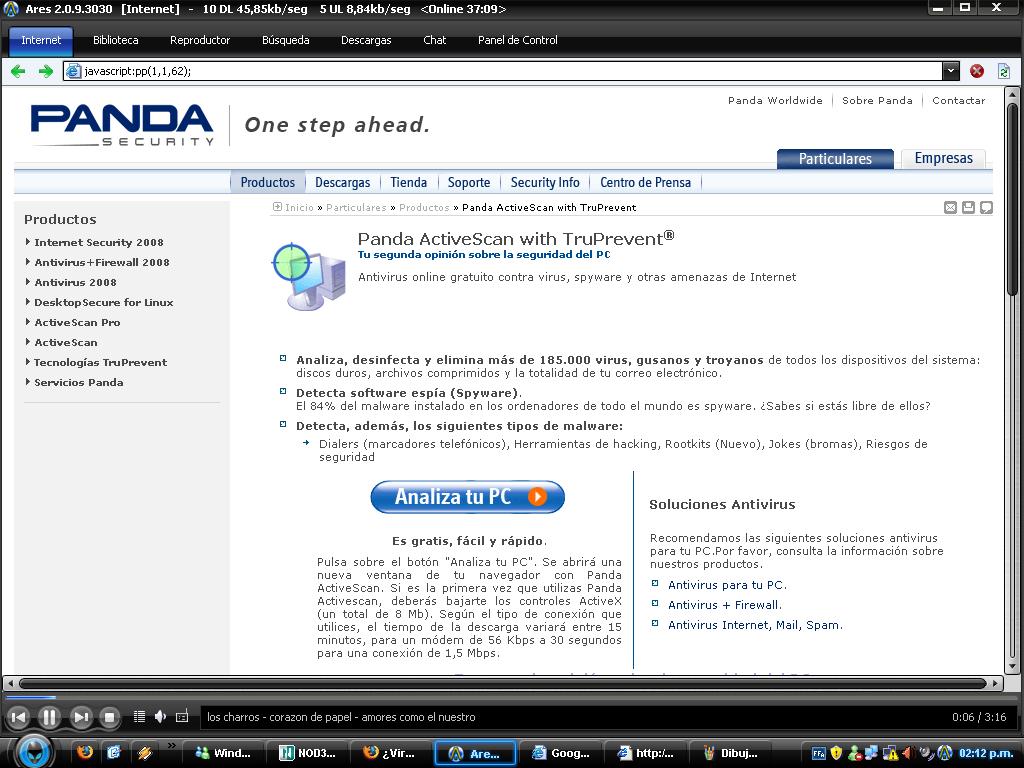Pause the playing song
1024x768 pixels.
(49, 717)
